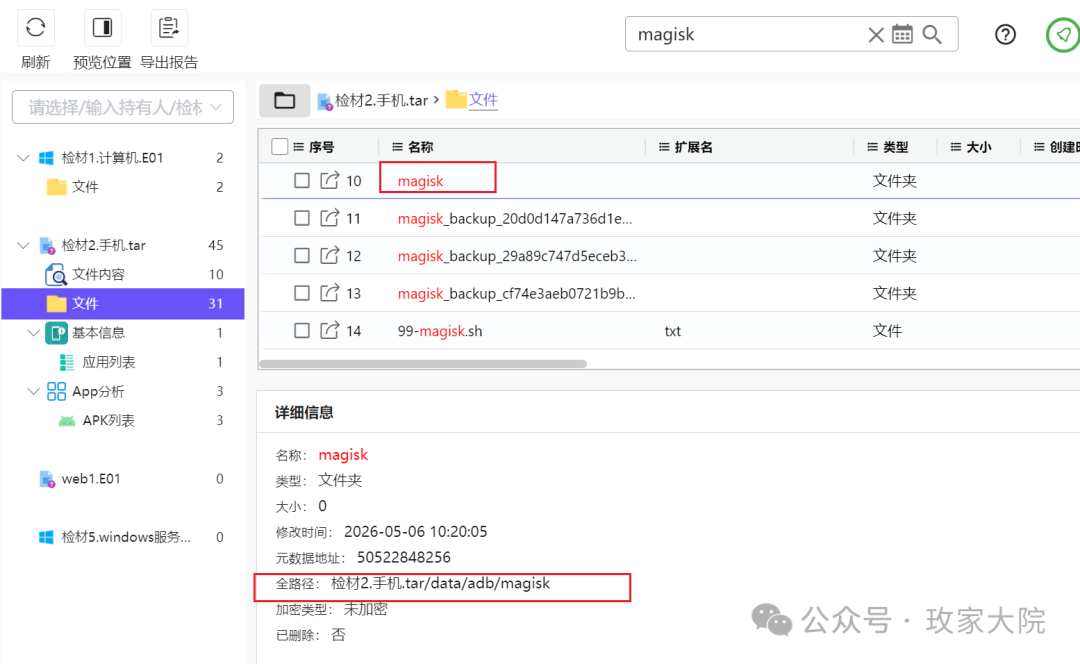Check the box for row 10 magisk
Screen dimensions: 1080x664
(302, 180)
